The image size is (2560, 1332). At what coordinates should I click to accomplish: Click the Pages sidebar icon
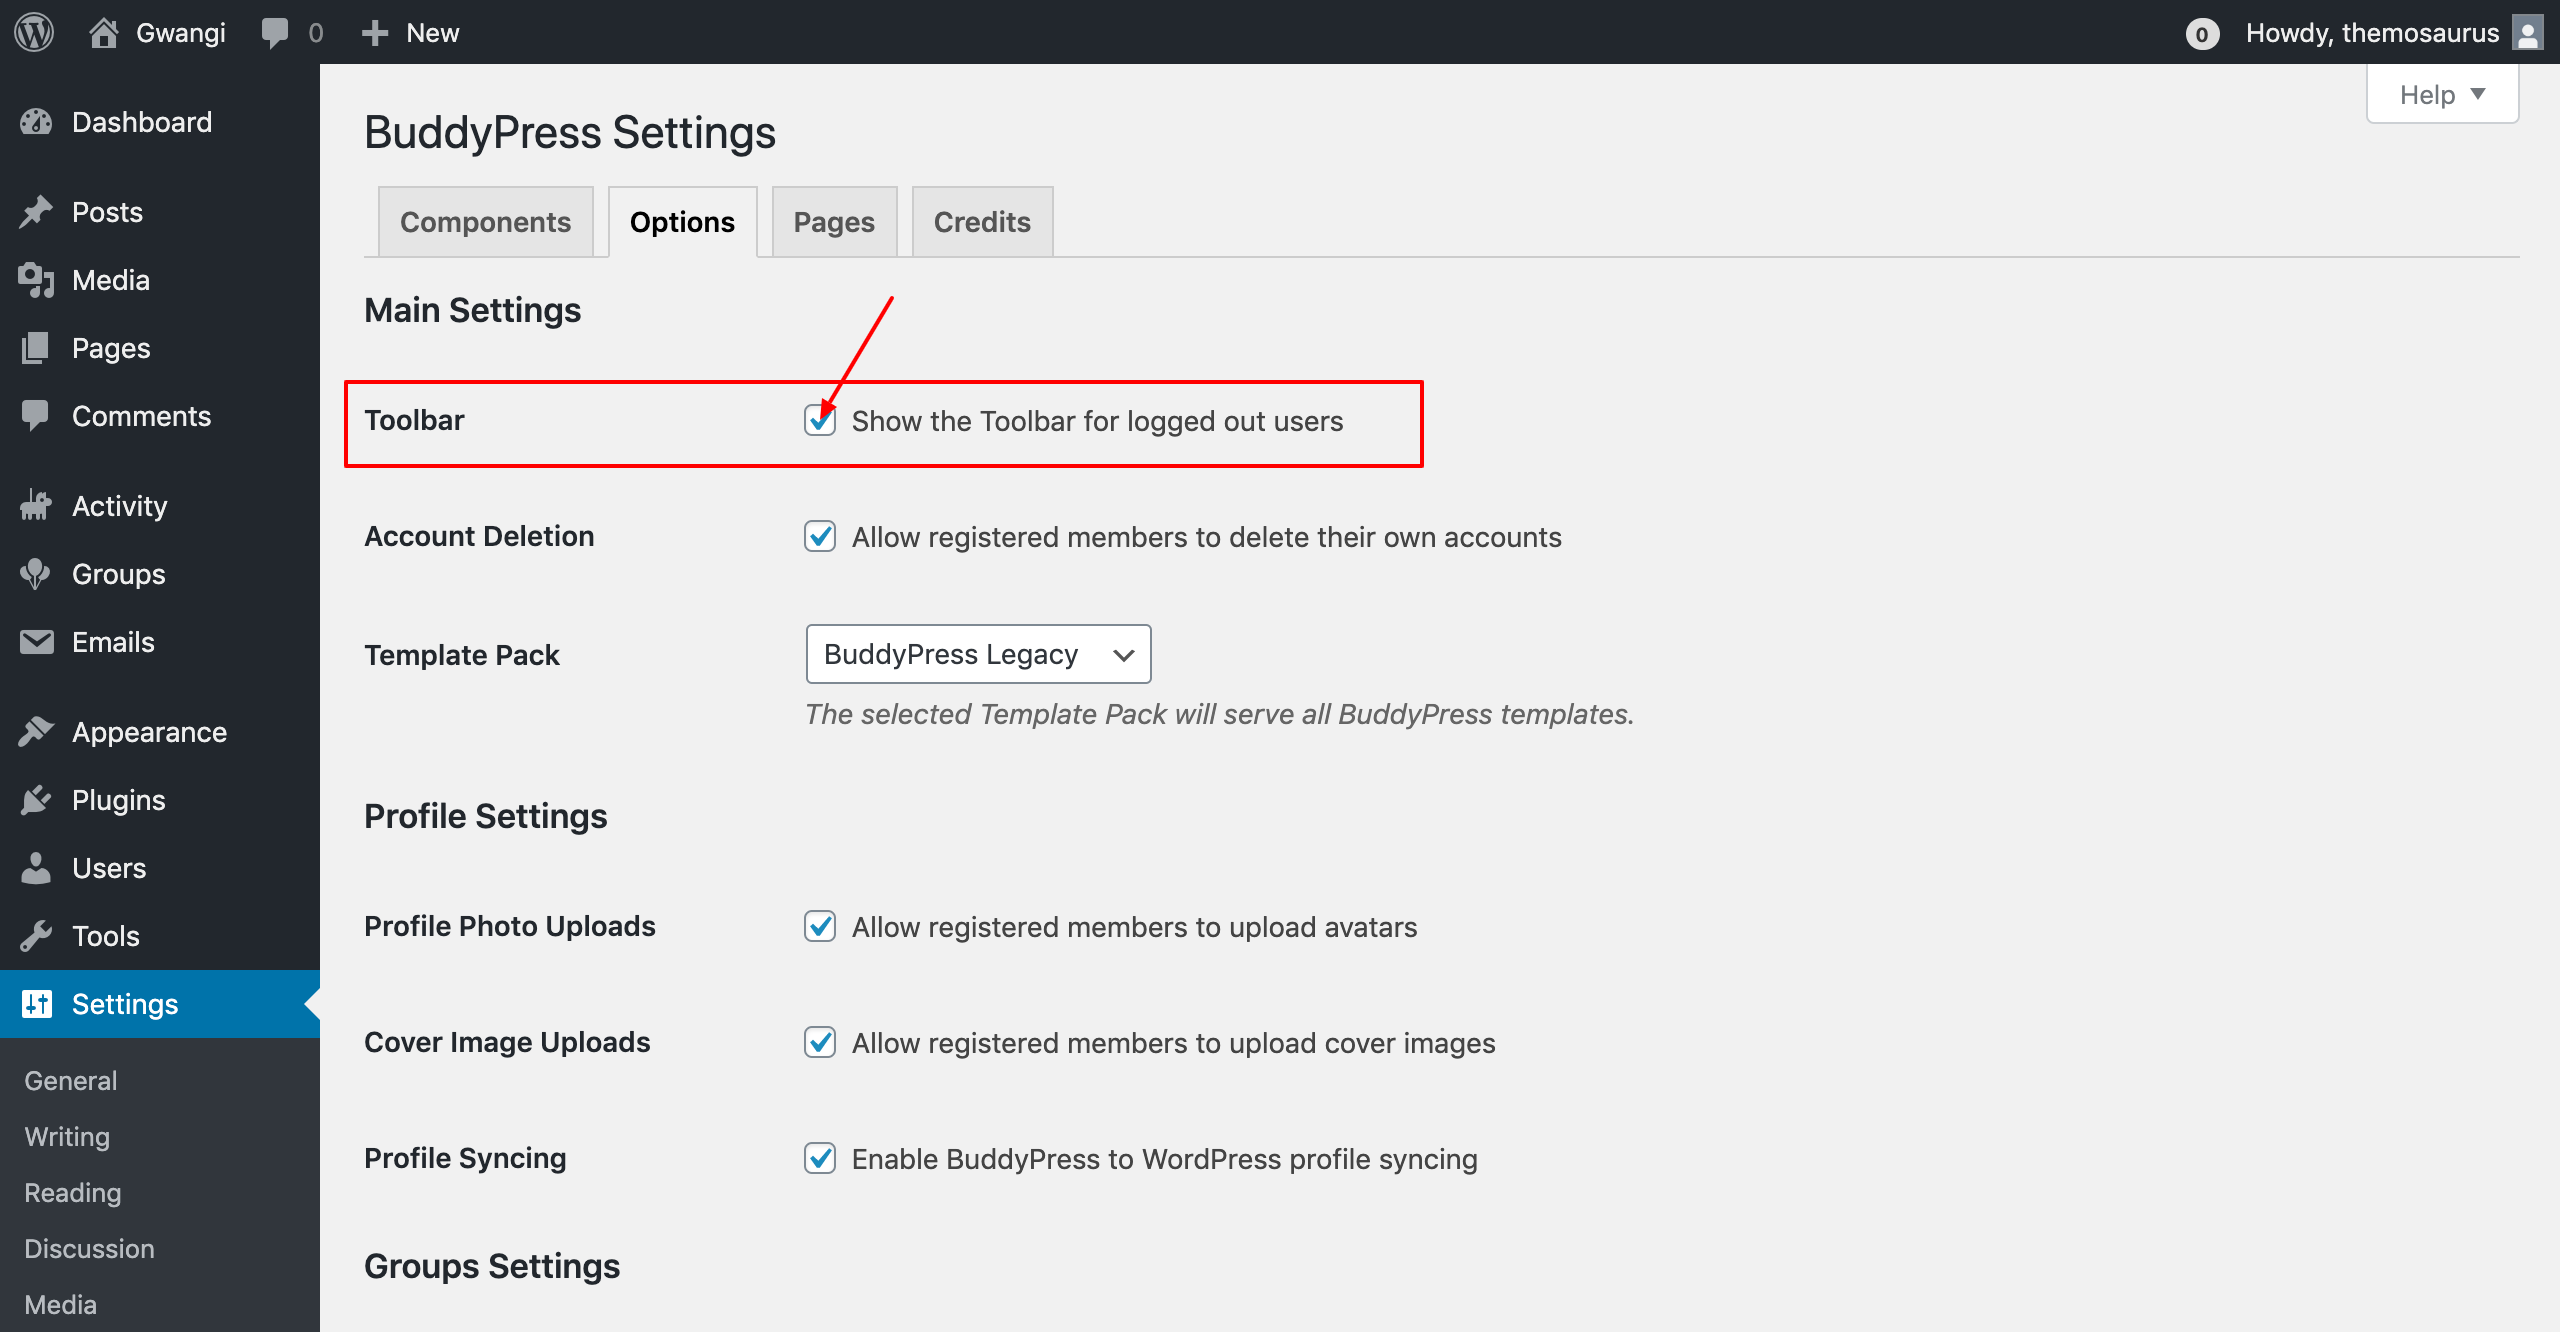click(36, 348)
